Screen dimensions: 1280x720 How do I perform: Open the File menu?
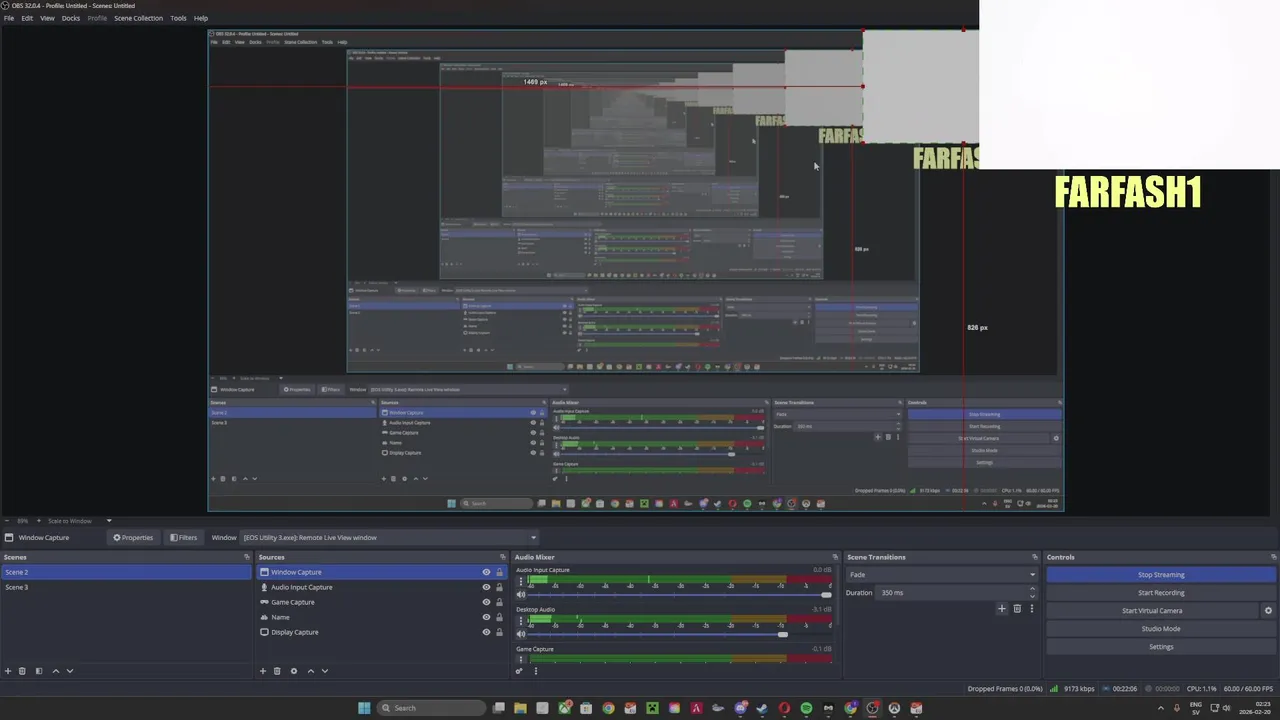coord(9,18)
